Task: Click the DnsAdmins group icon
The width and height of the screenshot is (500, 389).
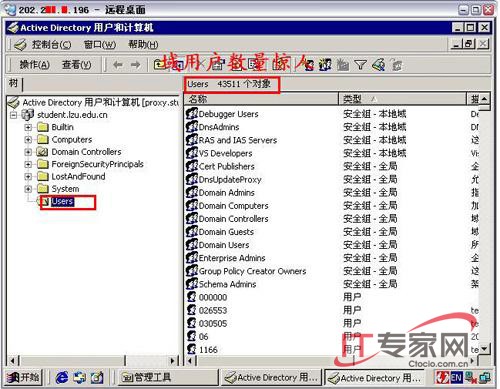Action: point(192,127)
